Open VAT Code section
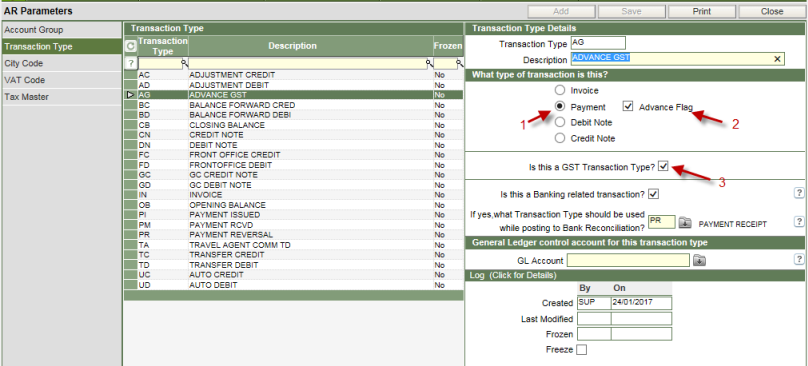The image size is (808, 366). (62, 80)
